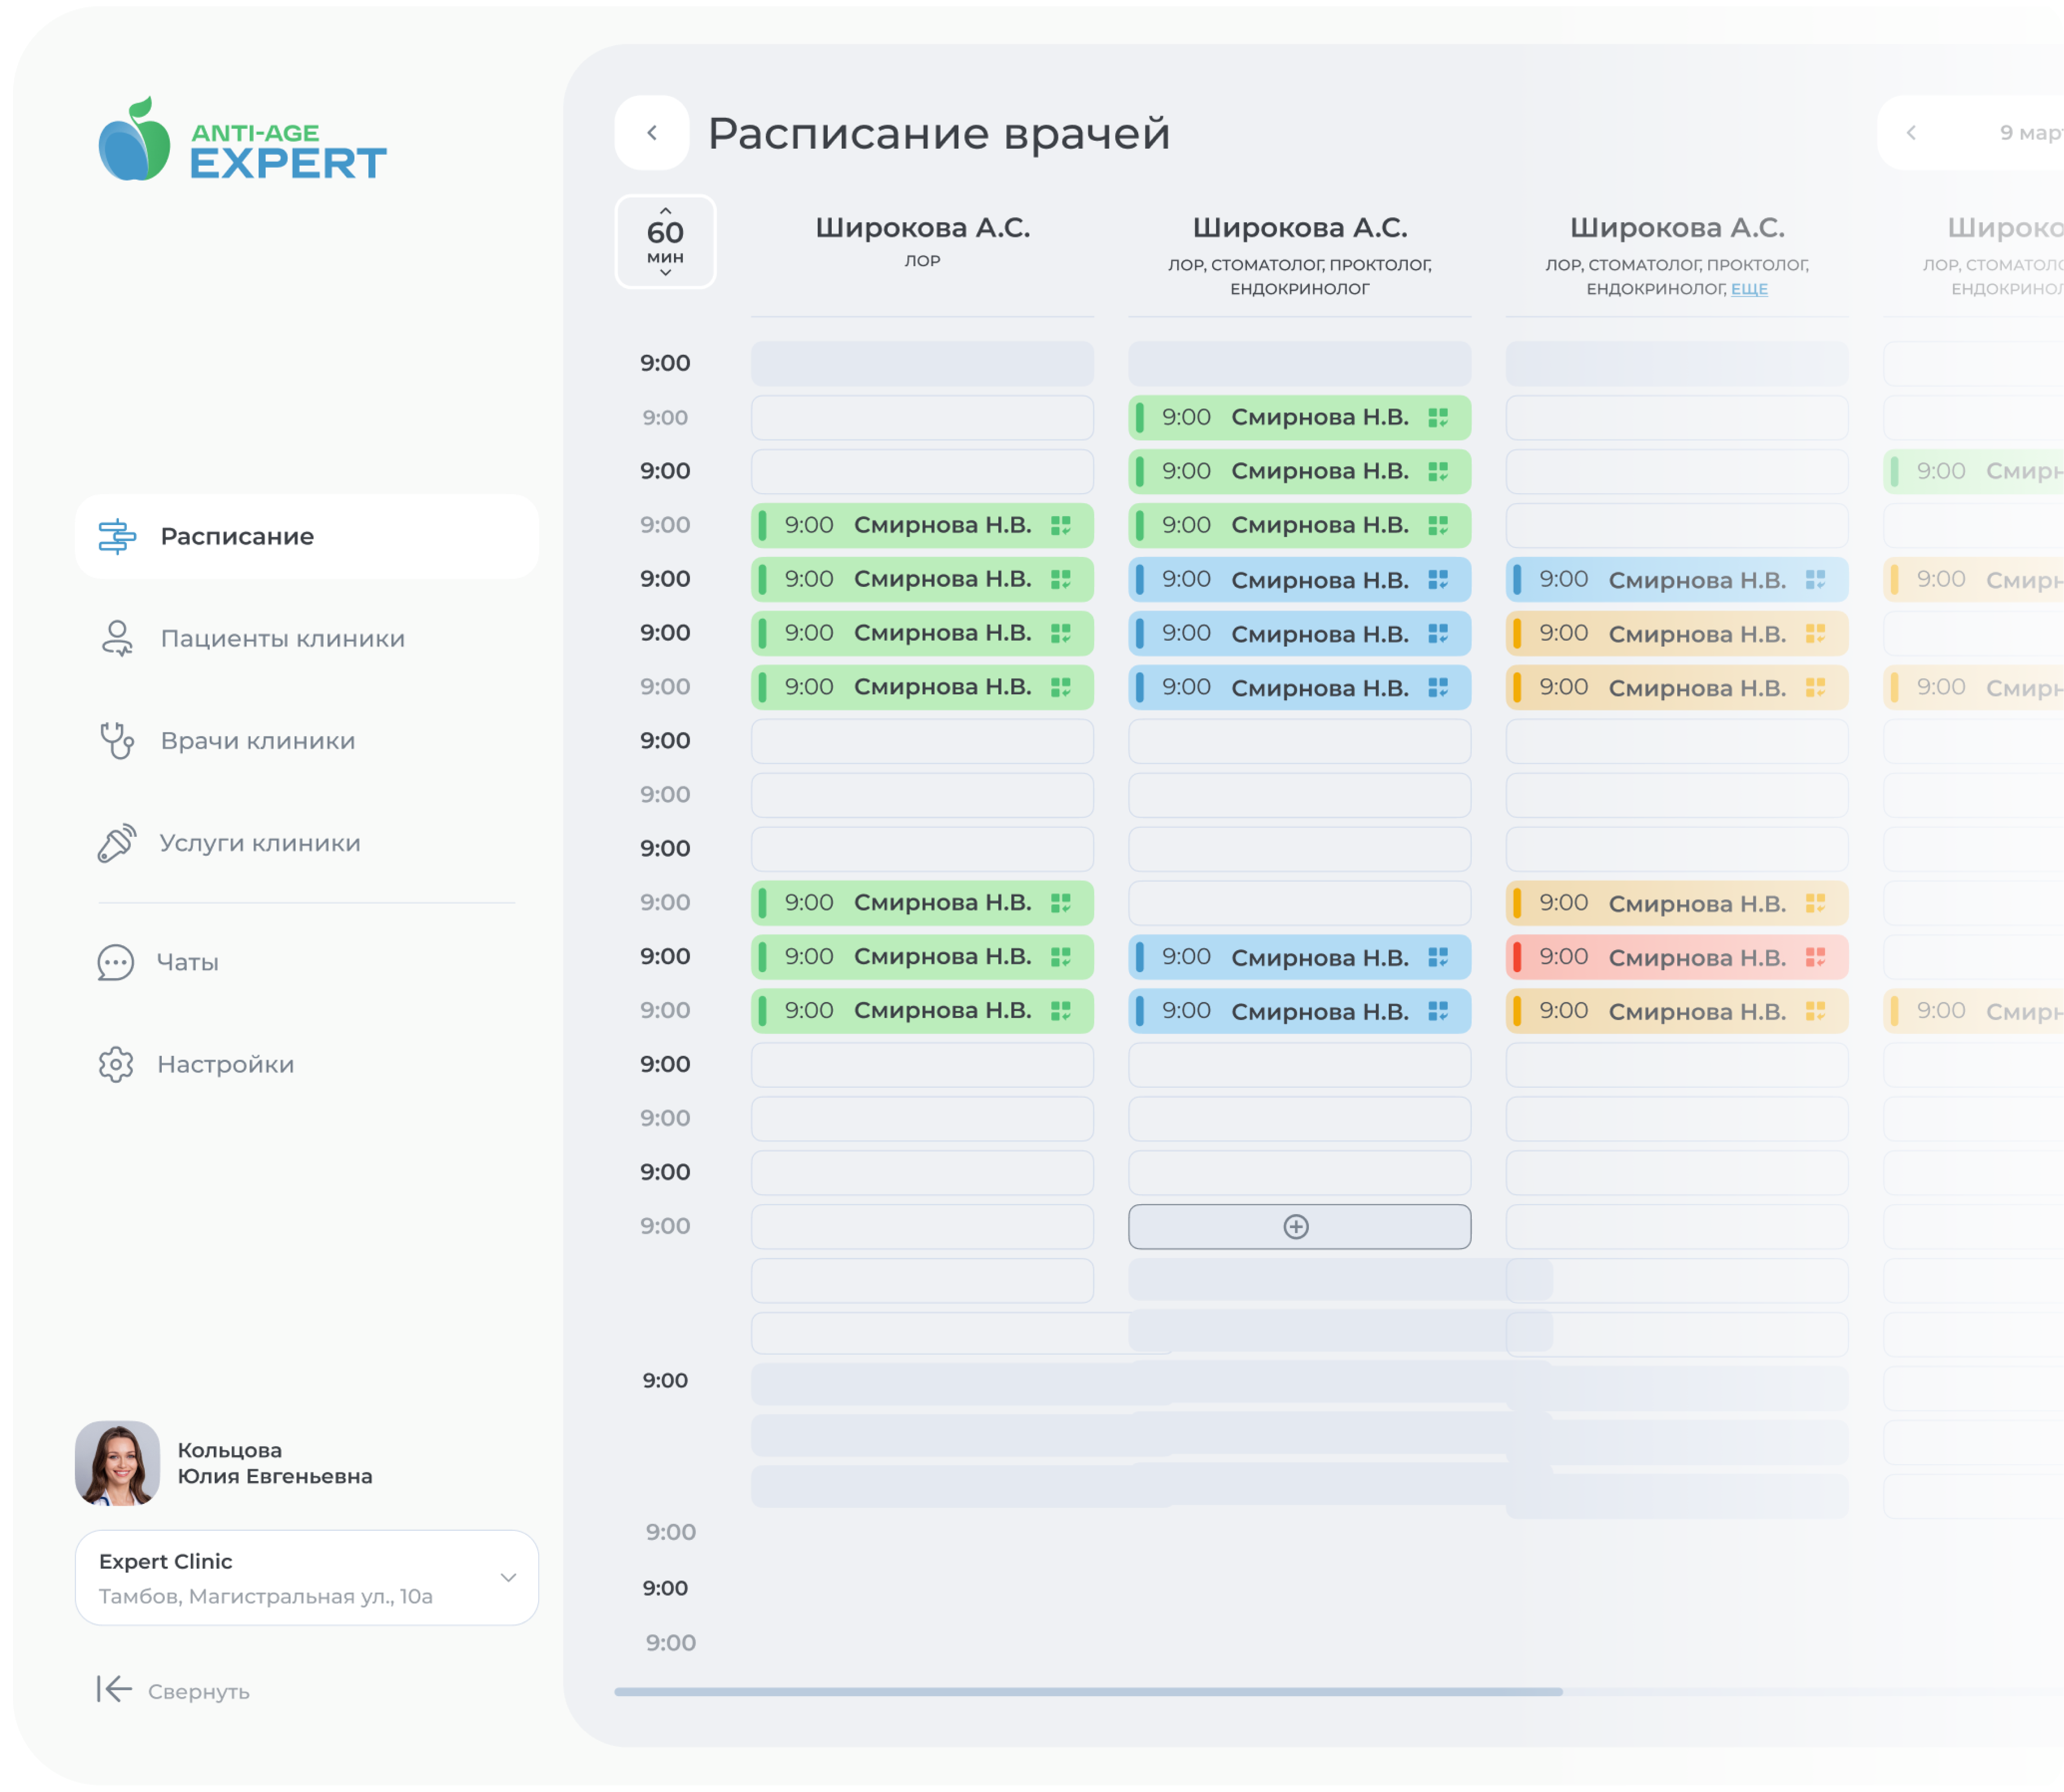
Task: Click Кольцова Юлия Евгеньевна profile photo
Action: 117,1463
